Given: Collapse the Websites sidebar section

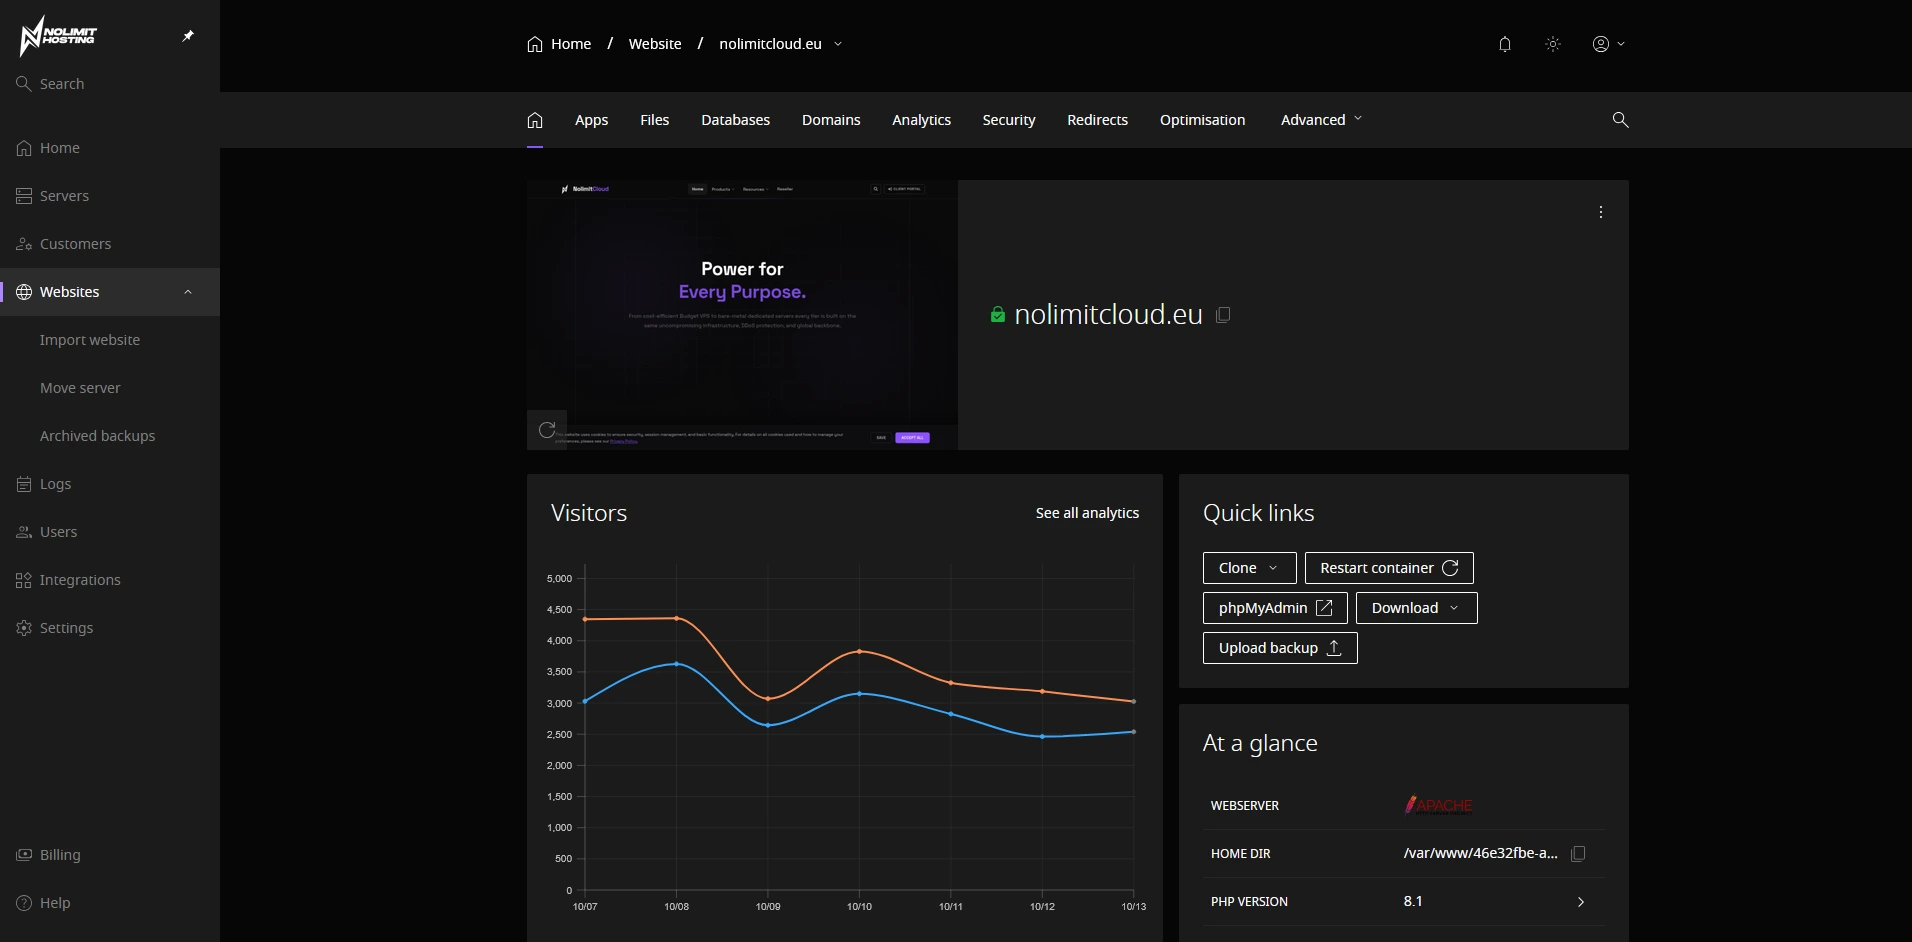Looking at the screenshot, I should (x=188, y=292).
